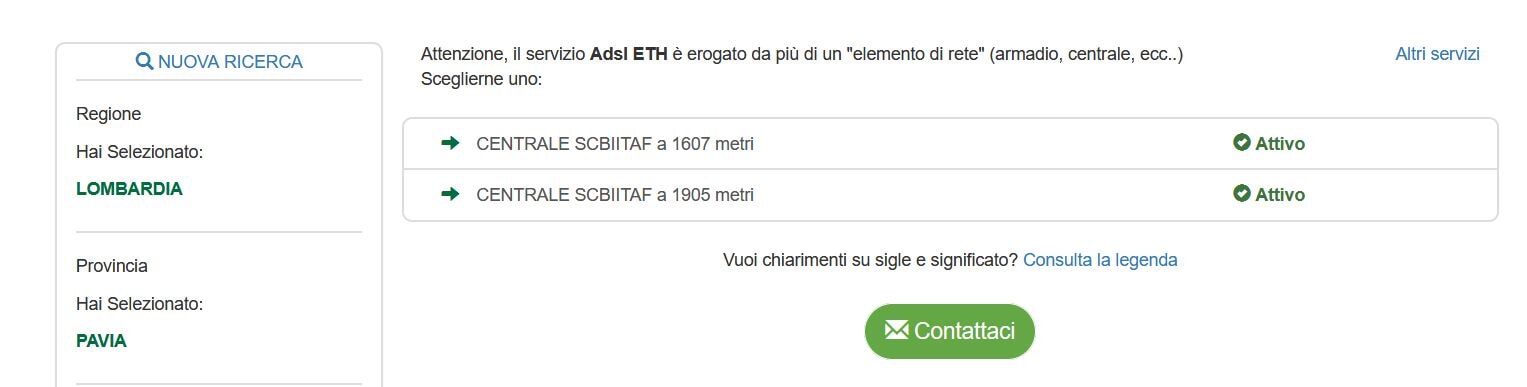Click the selected region LOMBARDIA
This screenshot has width=1527, height=387.
[129, 189]
